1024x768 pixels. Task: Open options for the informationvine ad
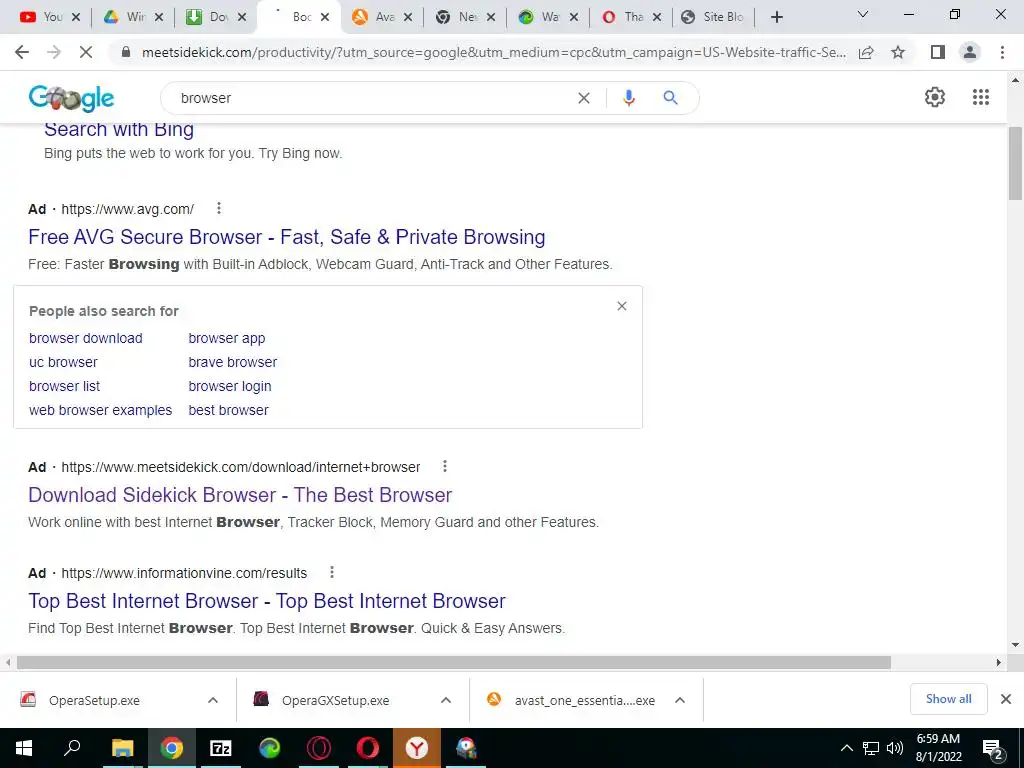pyautogui.click(x=332, y=572)
